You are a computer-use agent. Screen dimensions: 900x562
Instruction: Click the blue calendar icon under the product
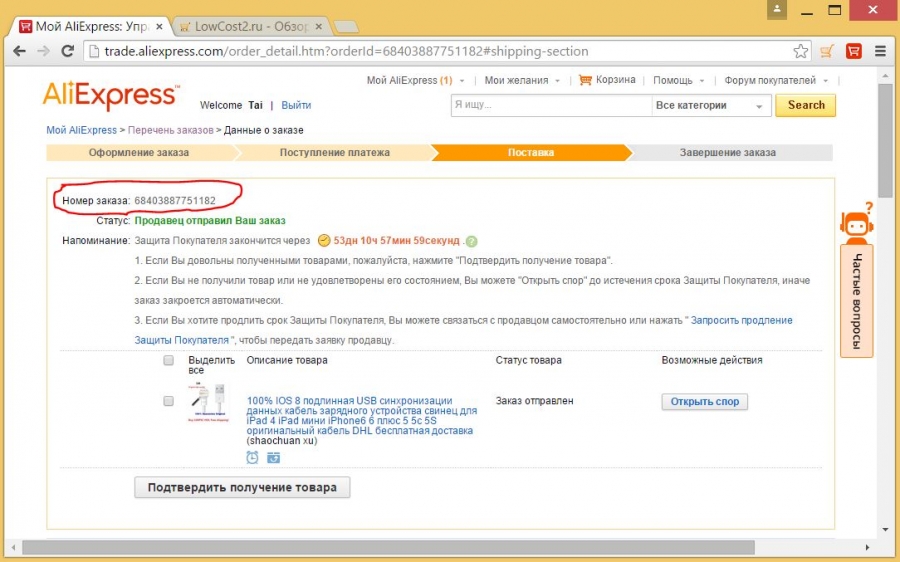tap(273, 457)
